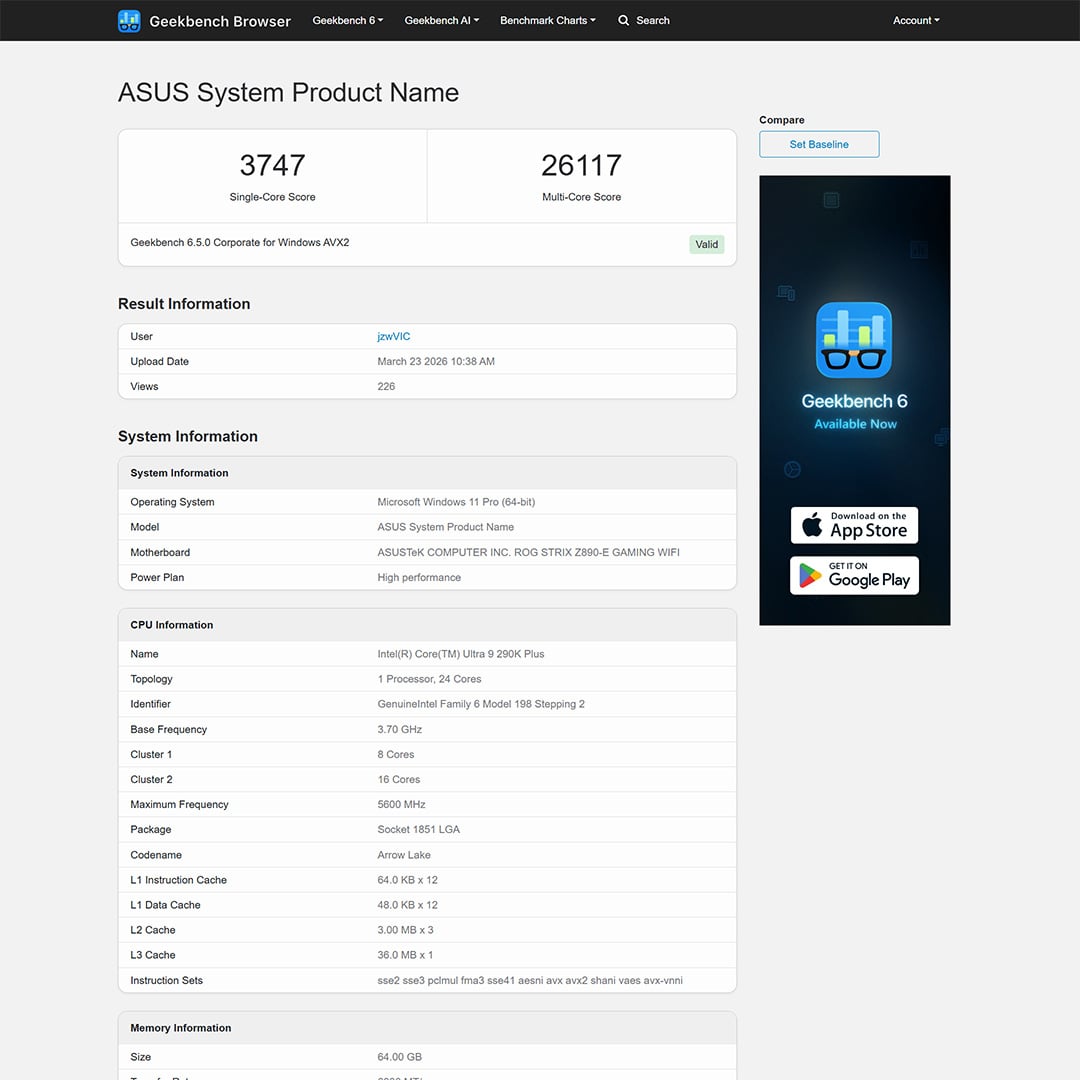
Task: Click the Google Play triangle logo
Action: click(x=808, y=575)
